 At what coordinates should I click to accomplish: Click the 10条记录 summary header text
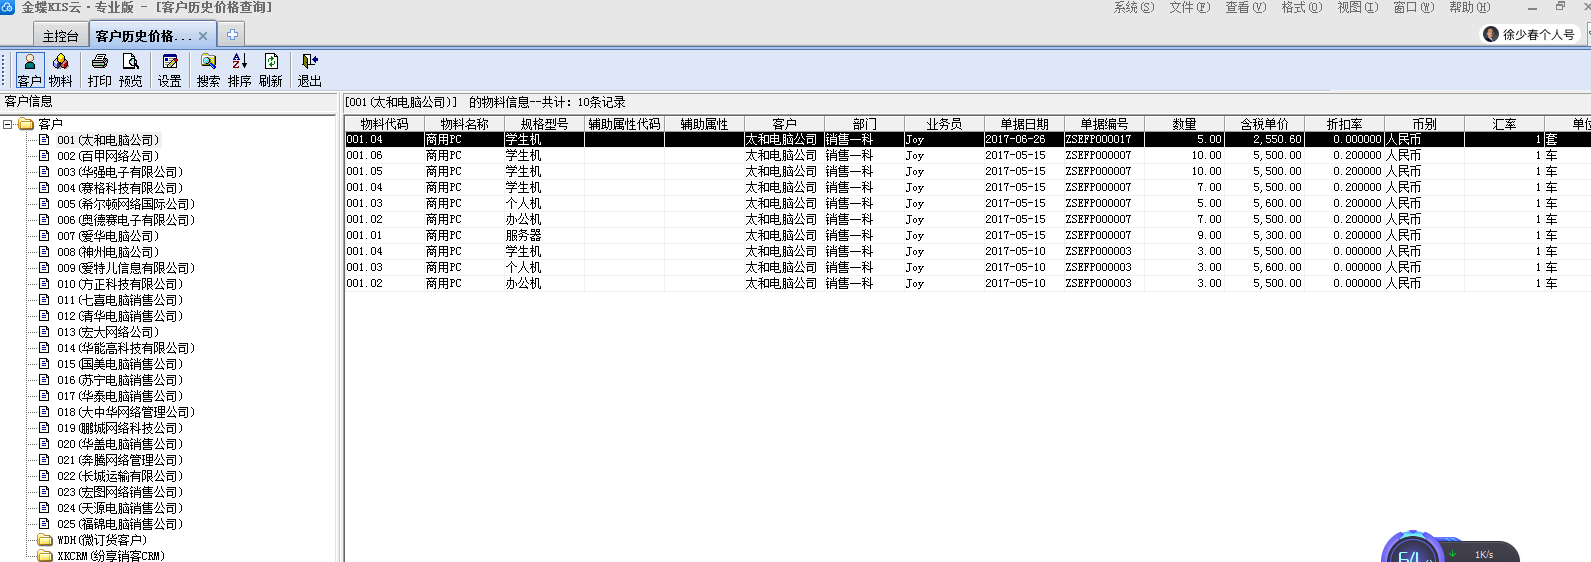(601, 102)
